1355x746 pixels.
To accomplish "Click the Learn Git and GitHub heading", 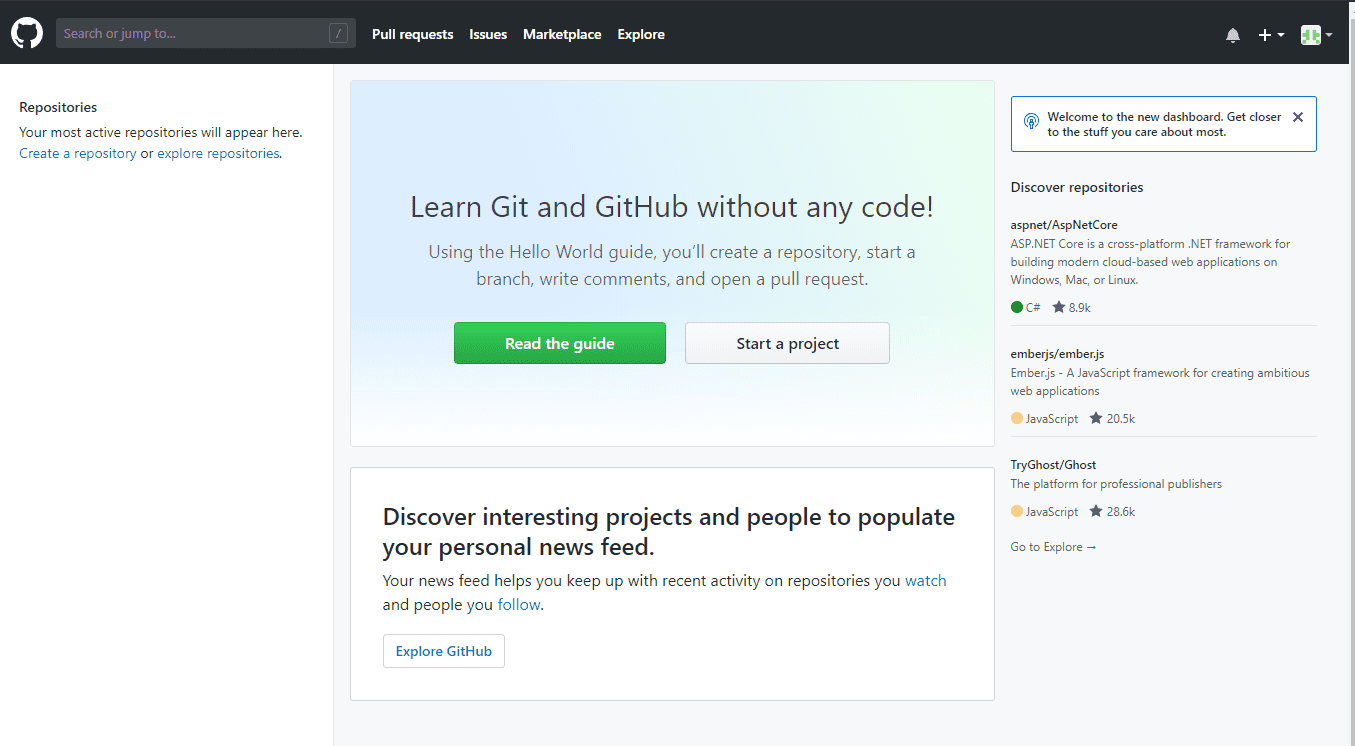I will [672, 207].
